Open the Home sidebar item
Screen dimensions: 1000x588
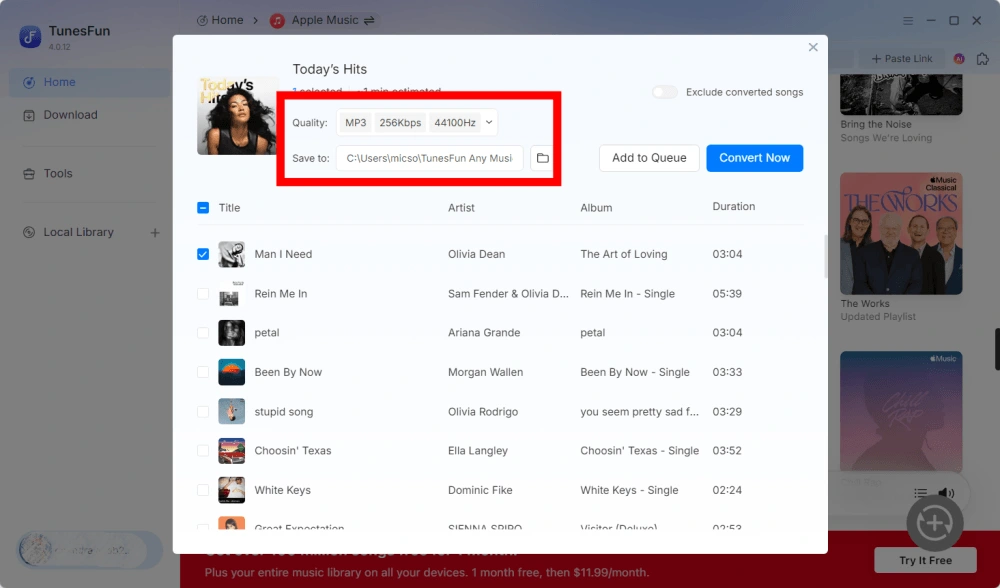click(x=89, y=82)
